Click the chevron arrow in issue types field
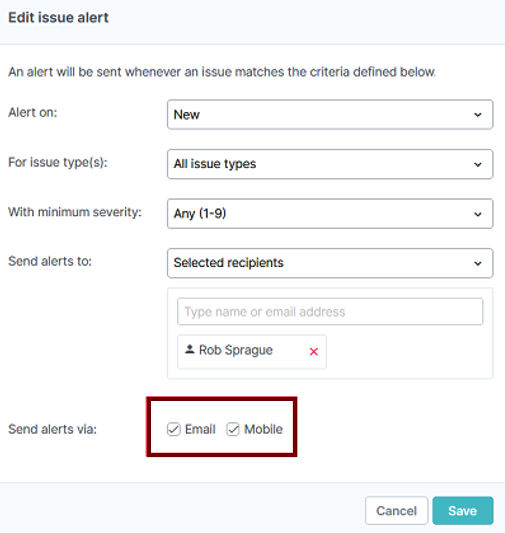The width and height of the screenshot is (505, 533). [478, 165]
